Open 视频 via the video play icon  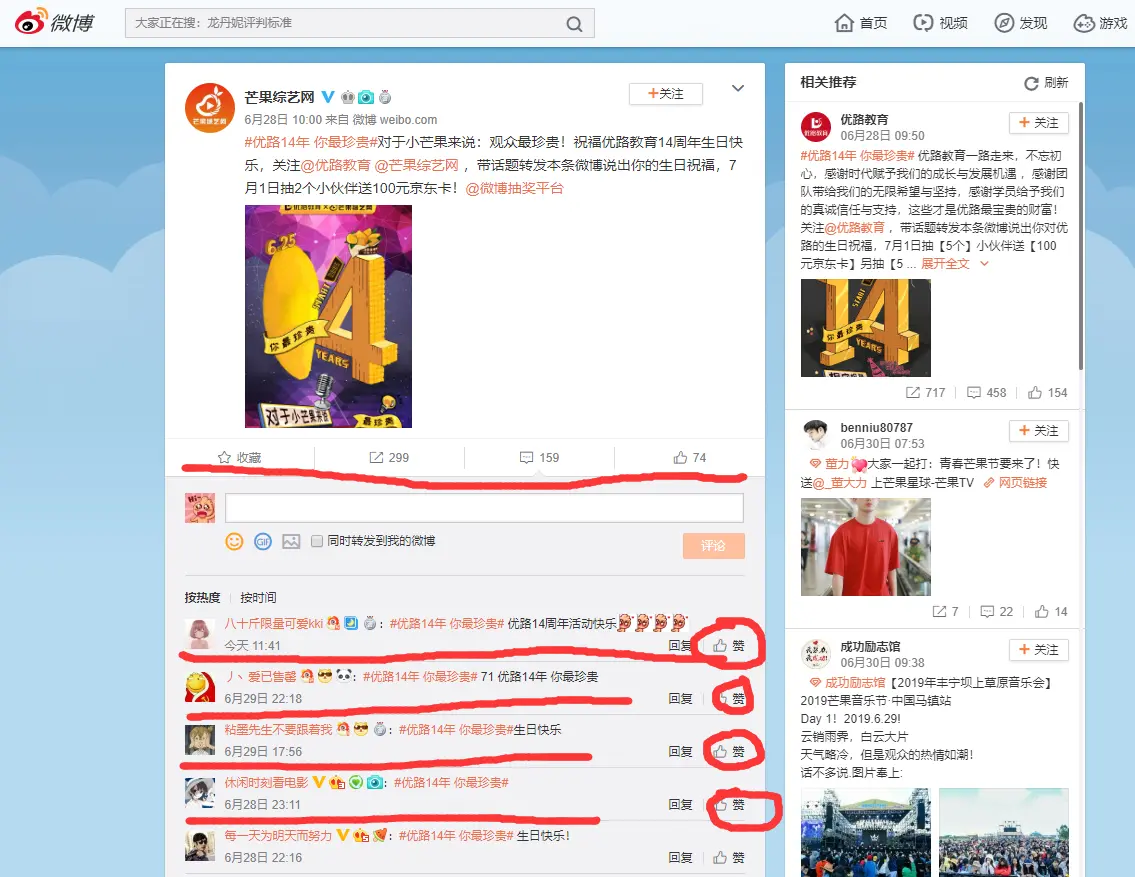(x=938, y=22)
